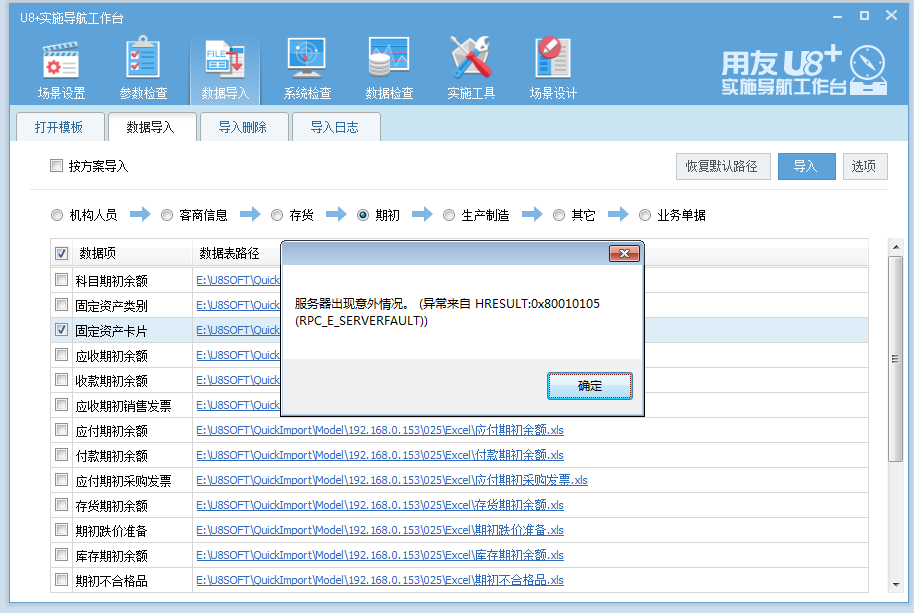Check the 科目期初余额 row checkbox

(61, 280)
